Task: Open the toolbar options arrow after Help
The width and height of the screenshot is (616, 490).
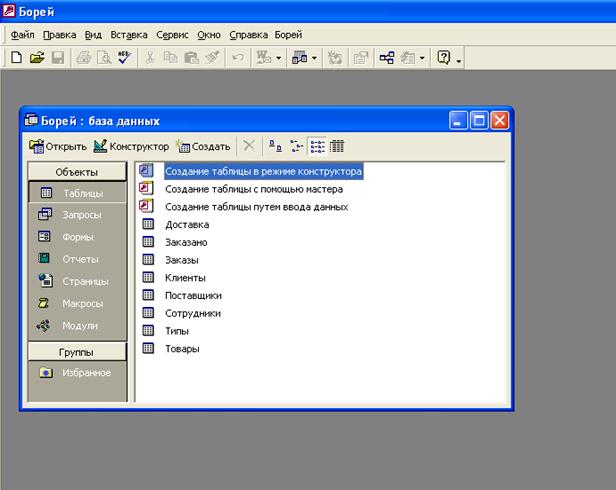Action: (458, 60)
